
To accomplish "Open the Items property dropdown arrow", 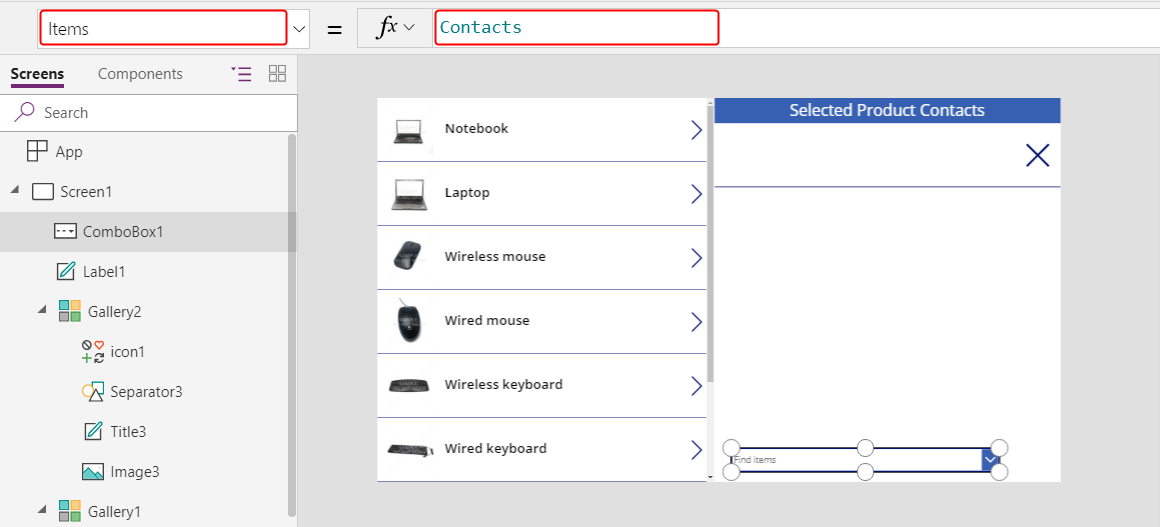I will click(299, 29).
